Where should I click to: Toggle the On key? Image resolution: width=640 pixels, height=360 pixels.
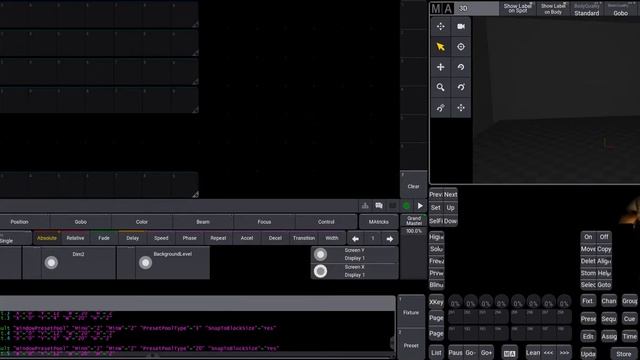[588, 237]
